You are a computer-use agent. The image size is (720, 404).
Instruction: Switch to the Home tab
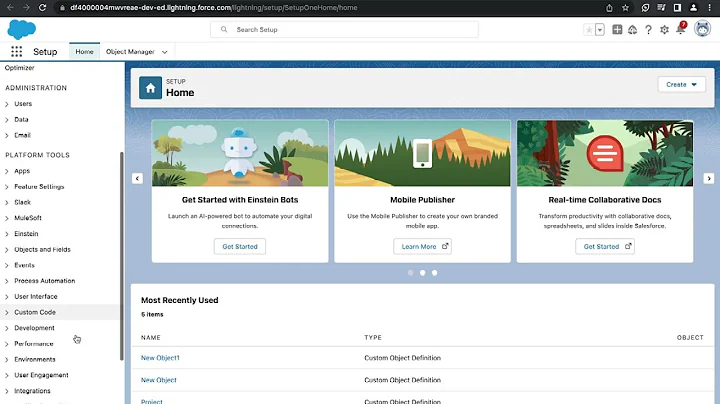coord(84,51)
